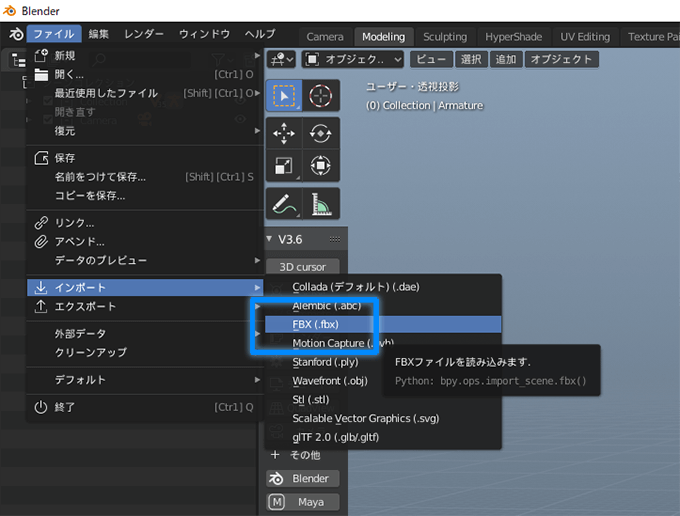
Task: Click the Blender keymap button
Action: click(x=302, y=478)
